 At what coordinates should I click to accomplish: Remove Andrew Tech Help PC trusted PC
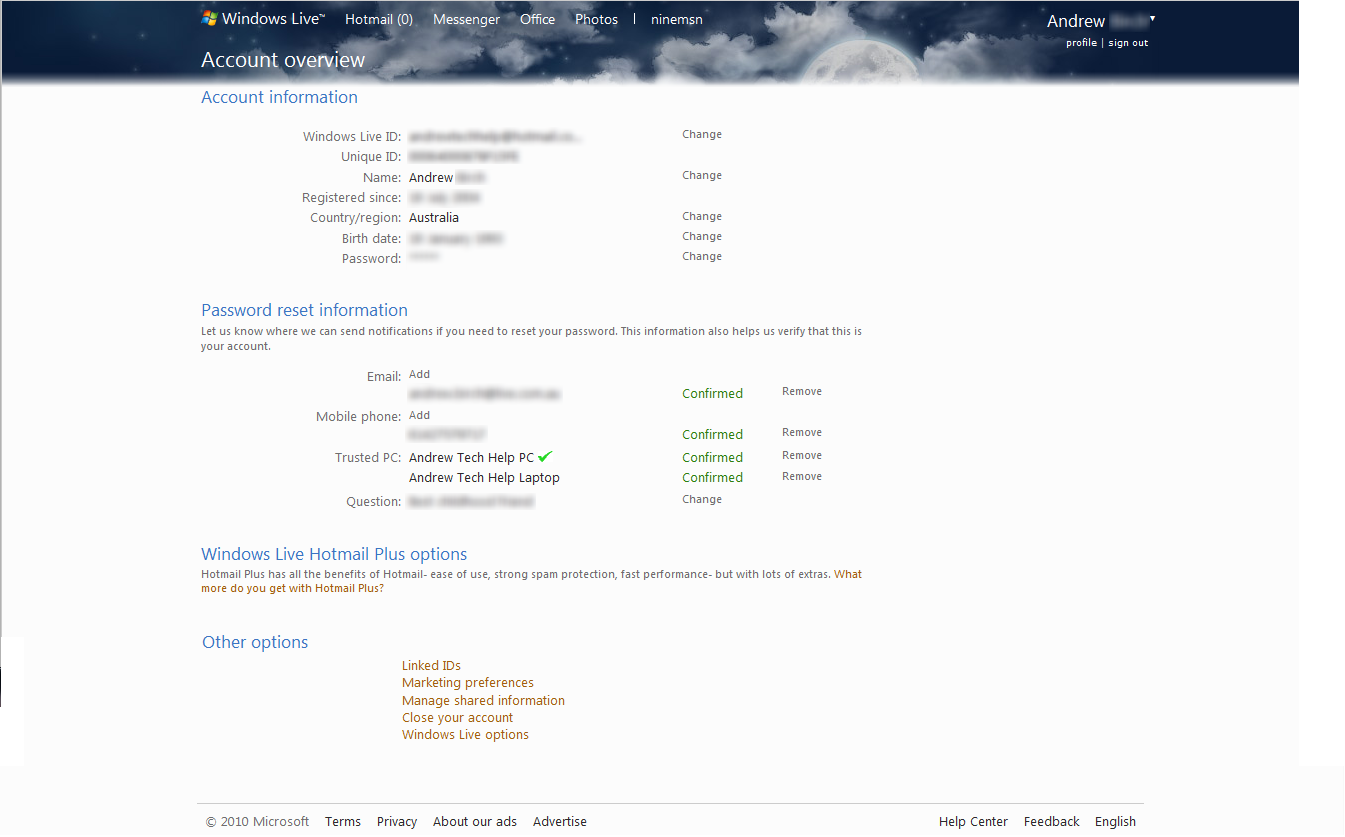click(x=802, y=455)
